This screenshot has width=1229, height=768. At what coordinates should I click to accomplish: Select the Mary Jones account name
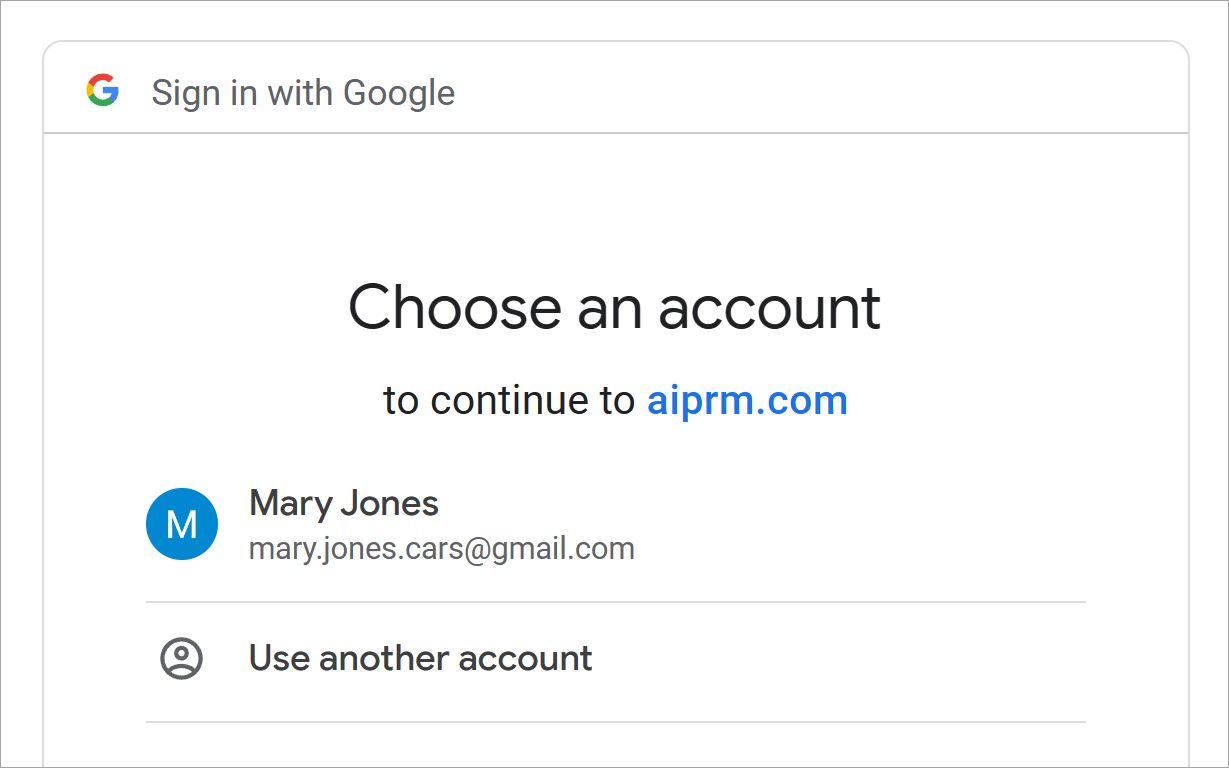(343, 503)
